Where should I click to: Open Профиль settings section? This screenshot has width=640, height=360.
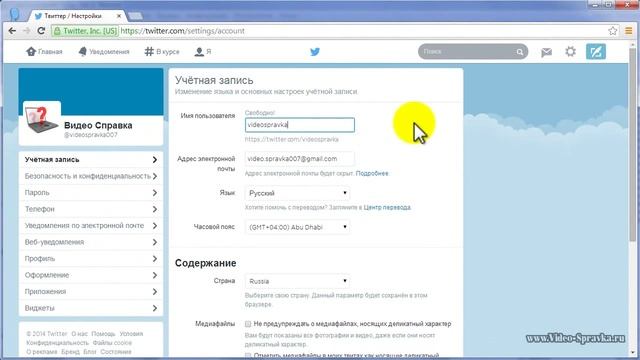click(91, 259)
